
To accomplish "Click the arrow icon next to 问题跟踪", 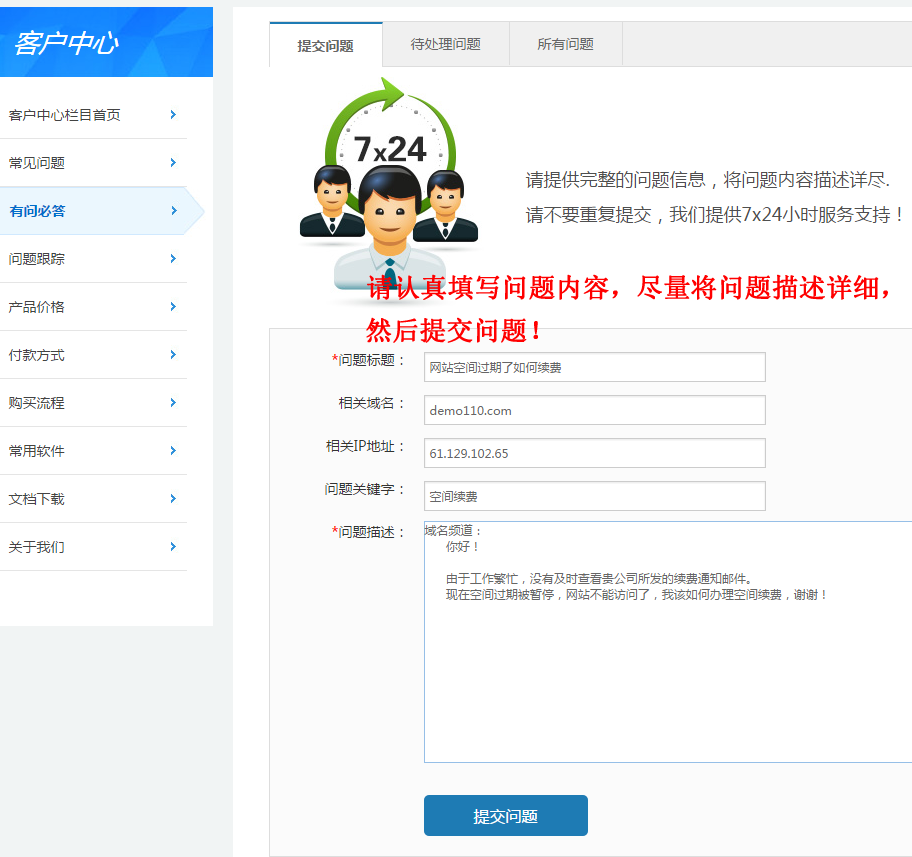I will (173, 259).
